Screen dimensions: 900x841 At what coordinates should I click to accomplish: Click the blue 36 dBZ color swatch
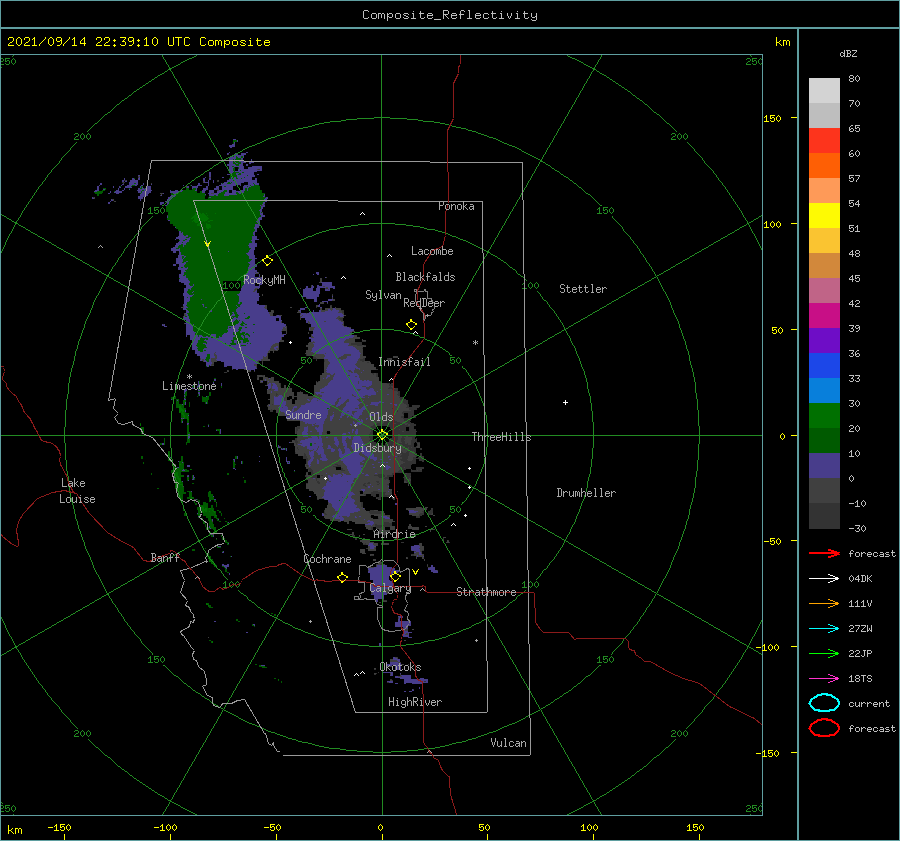point(824,366)
